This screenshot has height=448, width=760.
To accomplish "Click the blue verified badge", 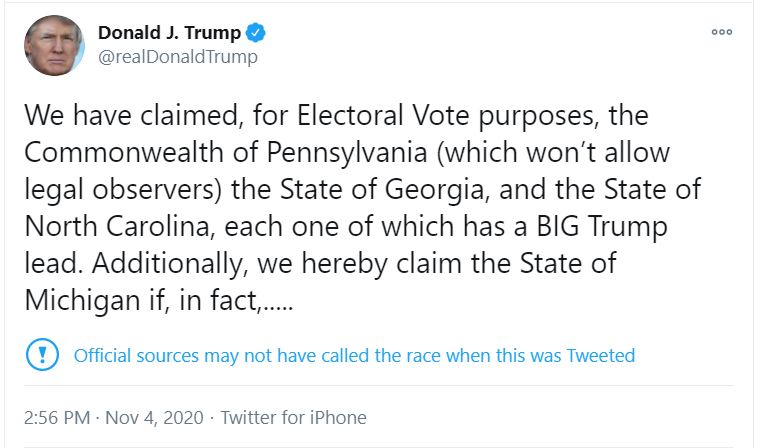I will pos(257,33).
